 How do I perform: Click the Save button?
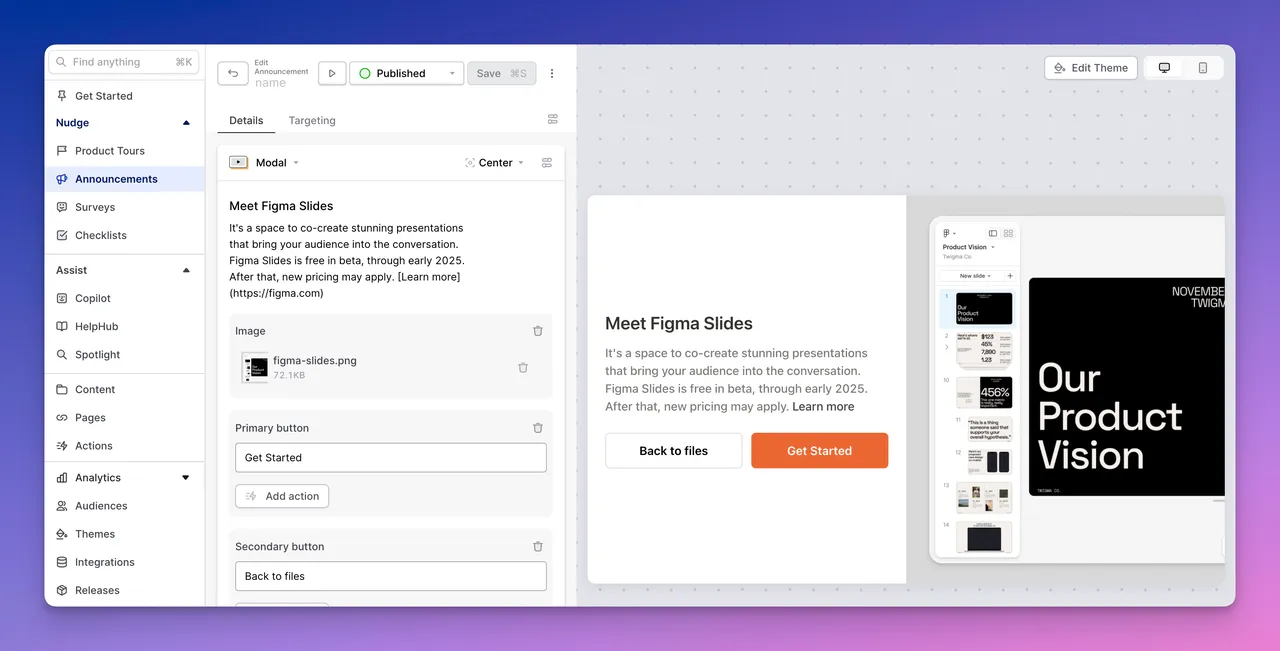tap(502, 73)
